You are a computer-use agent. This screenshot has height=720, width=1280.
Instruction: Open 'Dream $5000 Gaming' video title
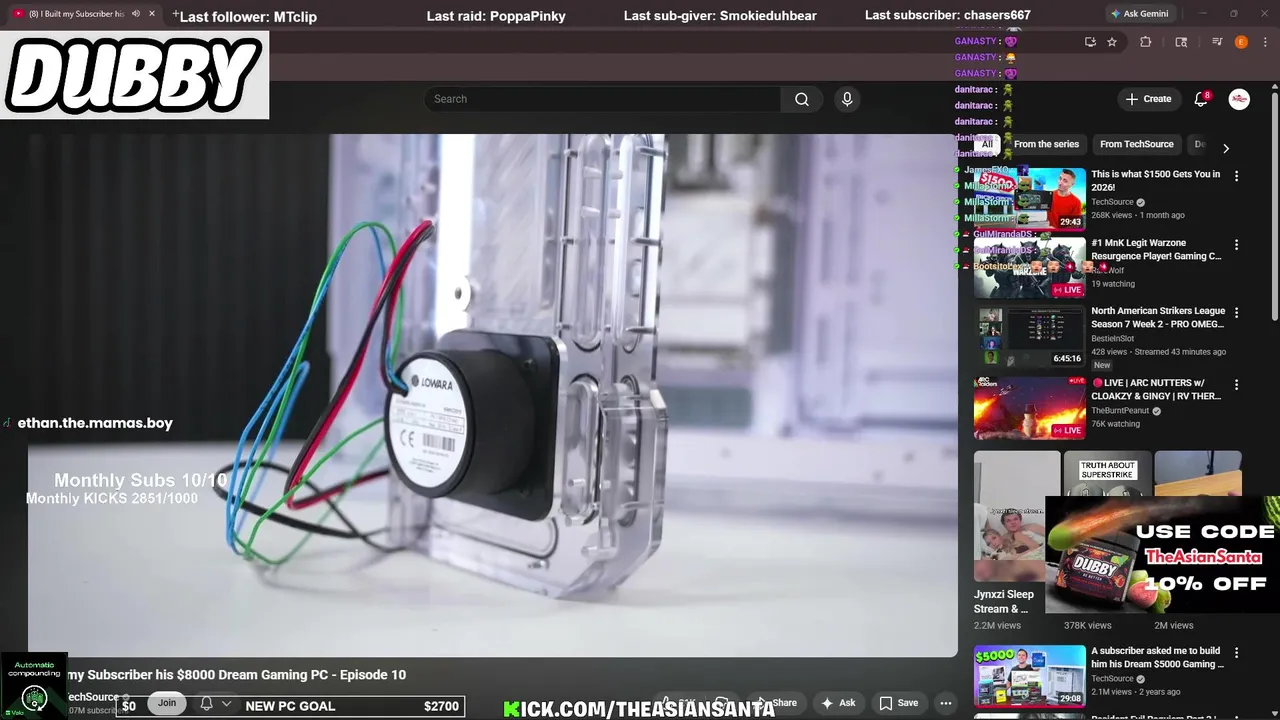coord(1158,657)
